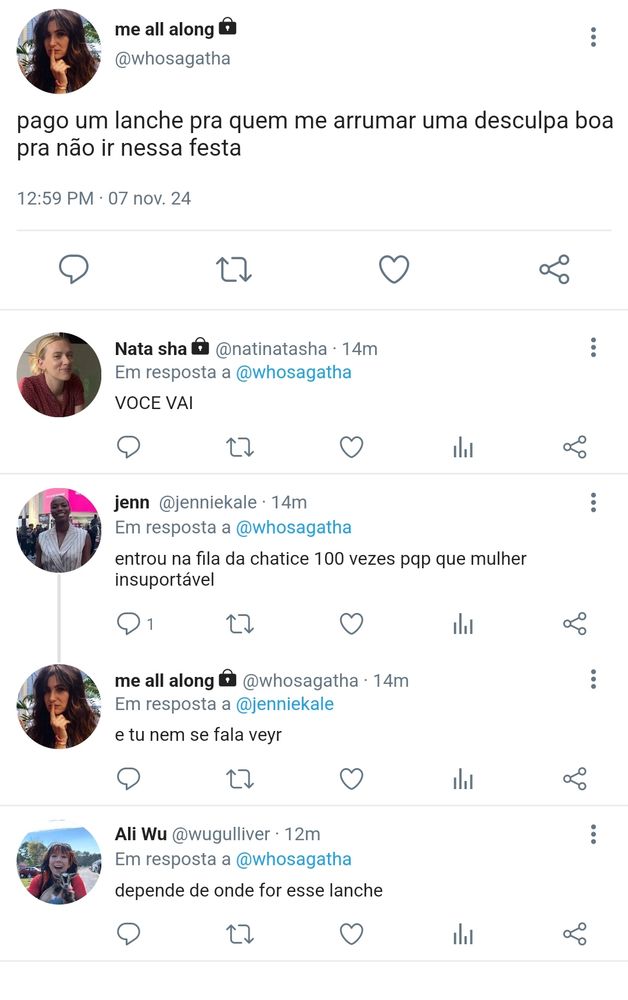628x1000 pixels.
Task: Like the main tweet about the festa
Action: pyautogui.click(x=394, y=269)
